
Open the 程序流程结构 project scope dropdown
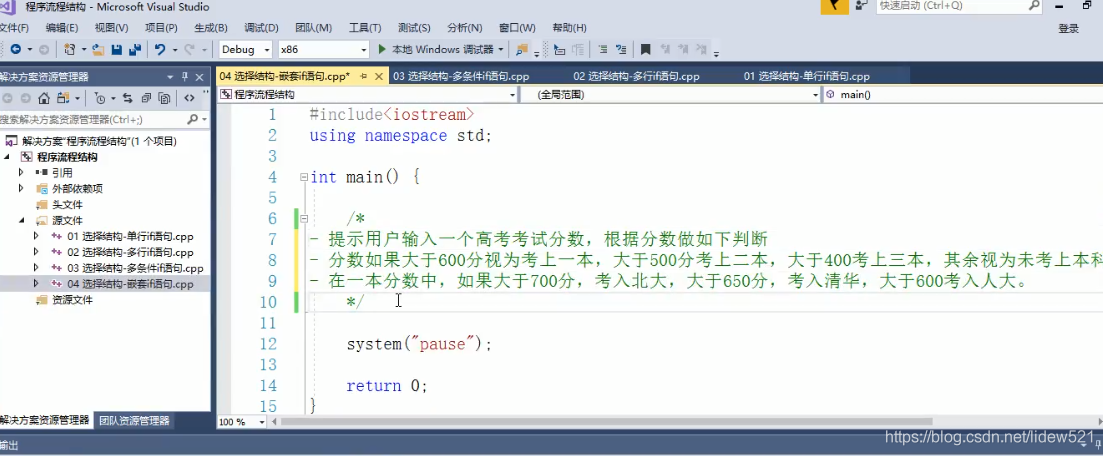click(512, 94)
